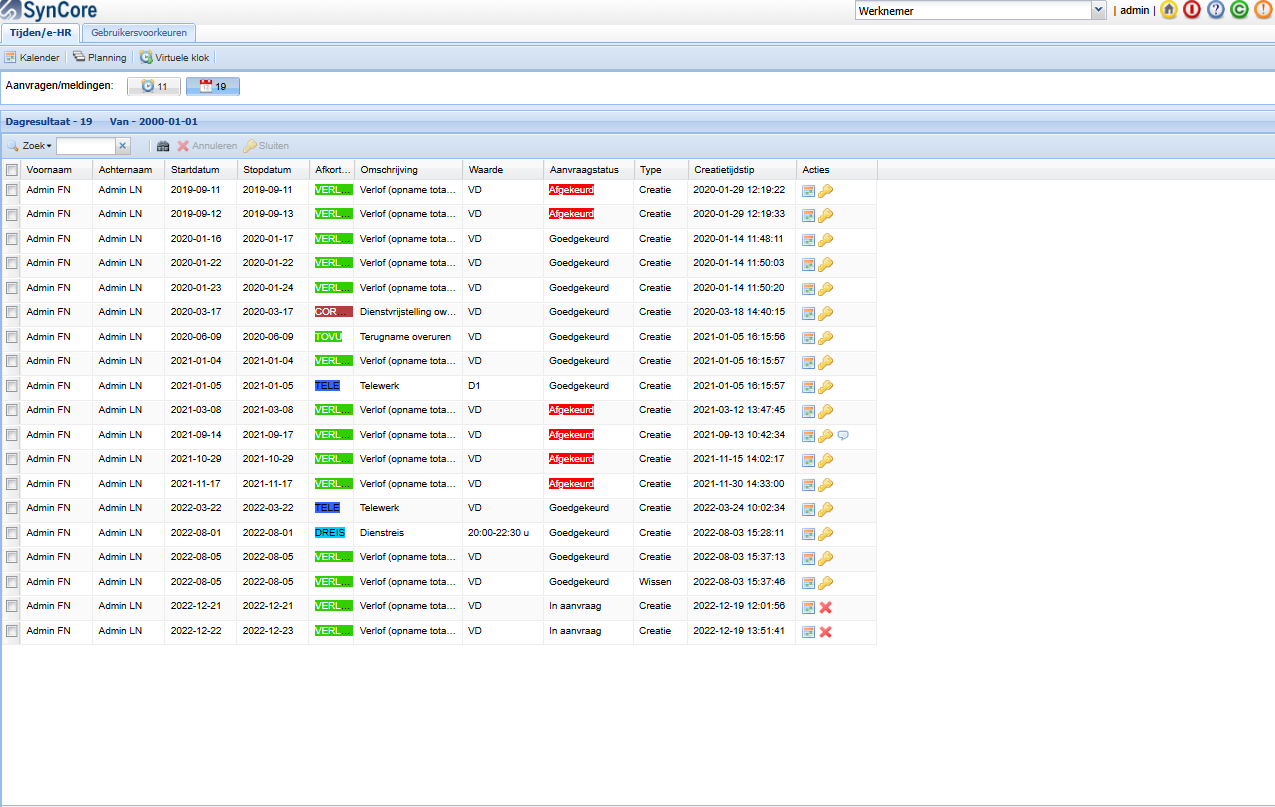Open comment bubble on 2021-09-14 request

click(843, 435)
